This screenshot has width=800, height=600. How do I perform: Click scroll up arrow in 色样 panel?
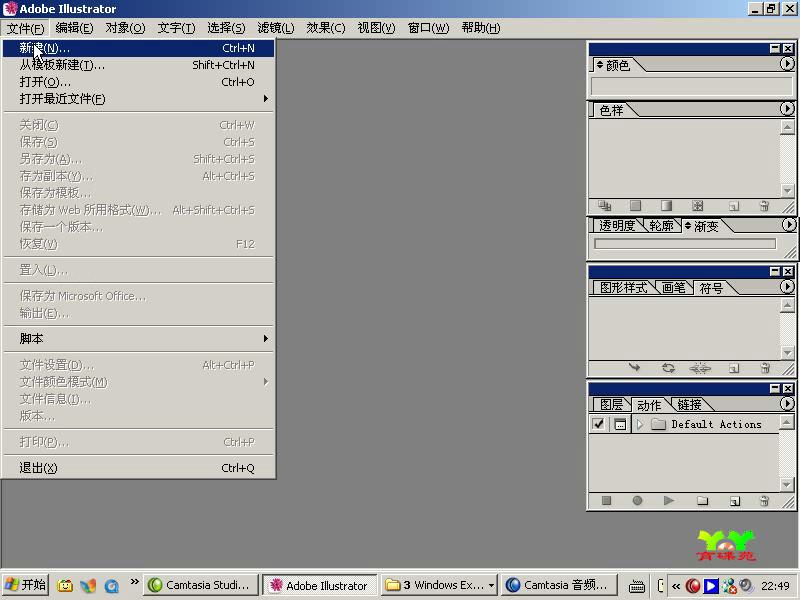[x=787, y=127]
